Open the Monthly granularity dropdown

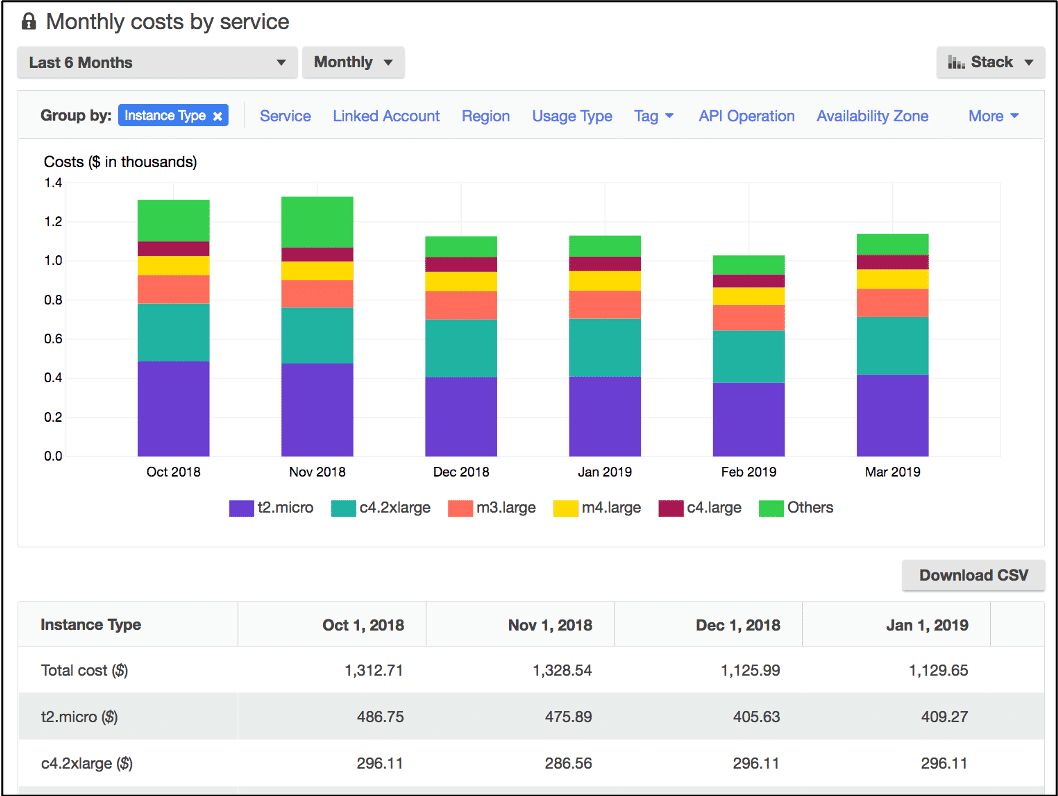pos(353,62)
